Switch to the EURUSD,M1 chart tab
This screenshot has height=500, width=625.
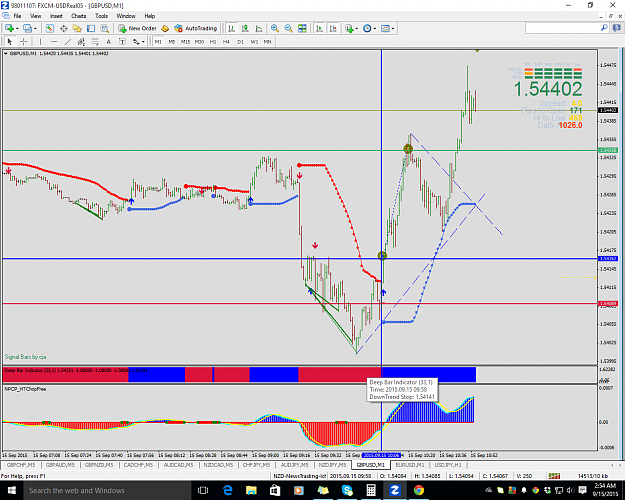click(410, 465)
